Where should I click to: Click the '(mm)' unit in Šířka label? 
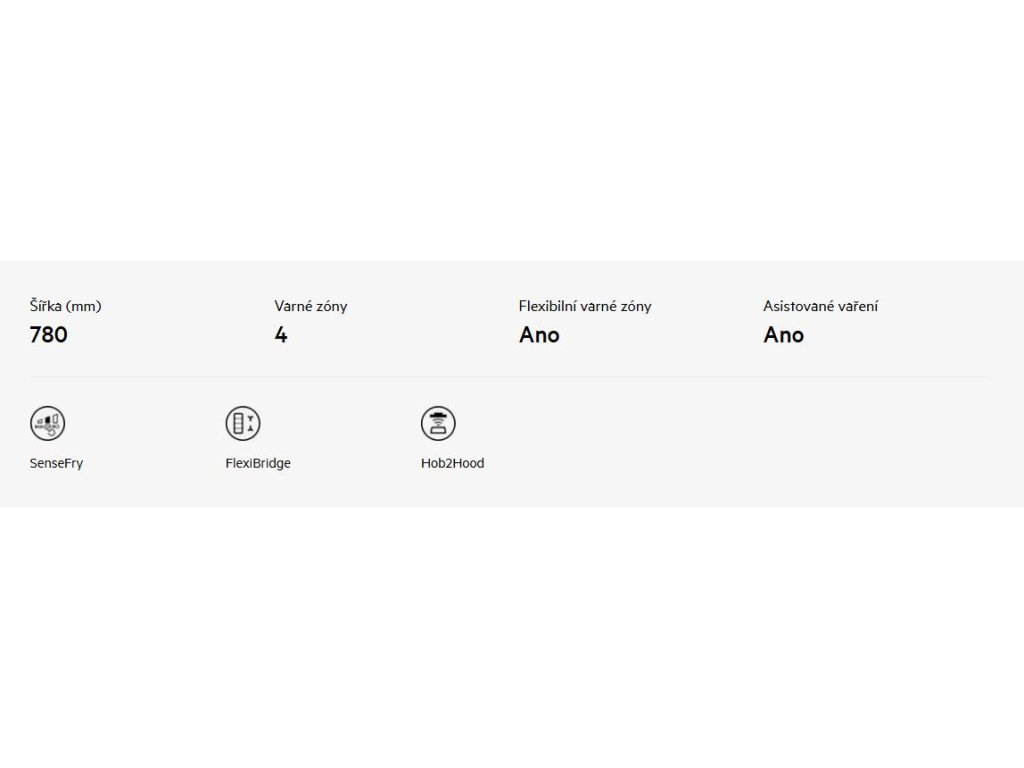[84, 306]
